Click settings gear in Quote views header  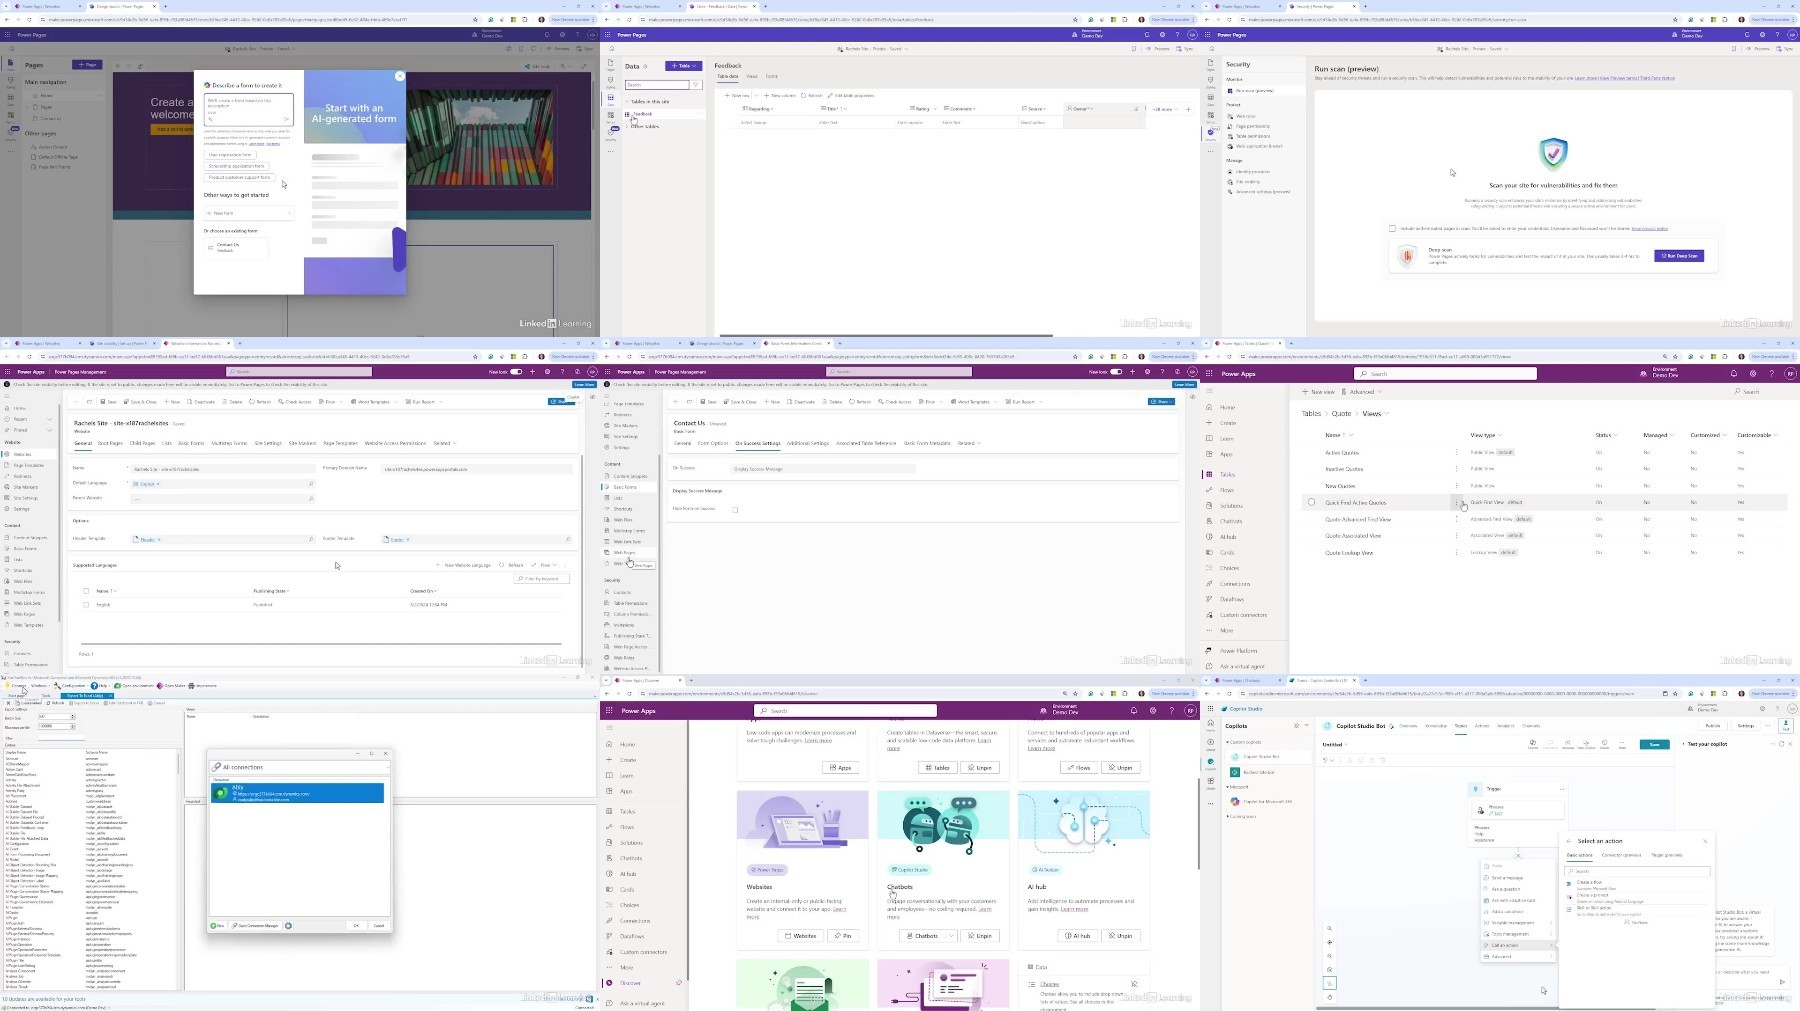pyautogui.click(x=1753, y=374)
